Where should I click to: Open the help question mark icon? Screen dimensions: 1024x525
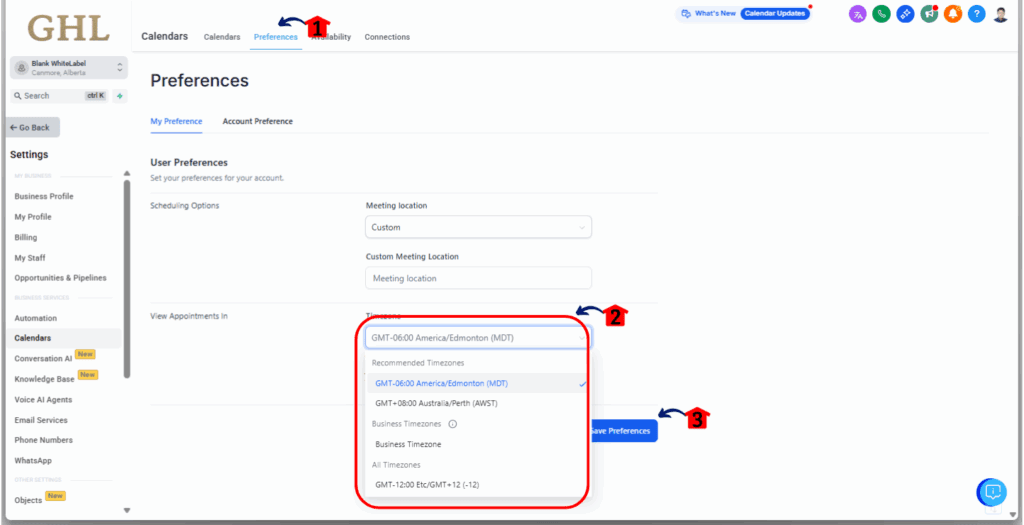pyautogui.click(x=976, y=14)
